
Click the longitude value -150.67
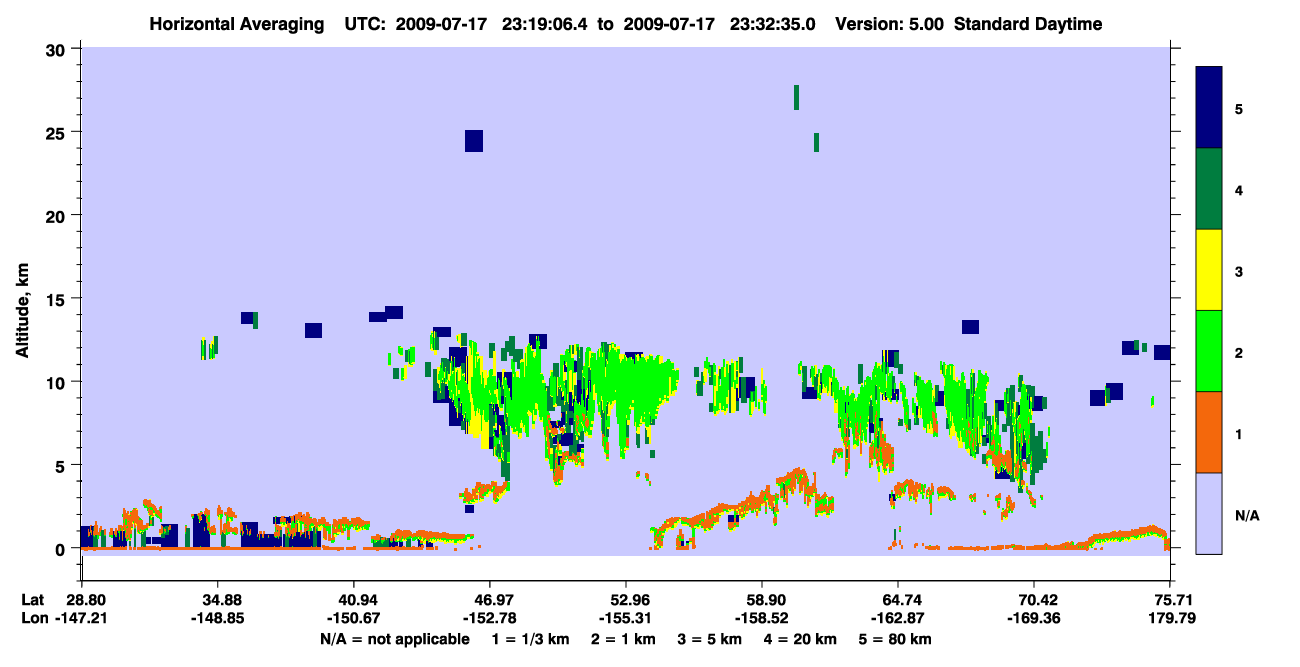(x=353, y=618)
